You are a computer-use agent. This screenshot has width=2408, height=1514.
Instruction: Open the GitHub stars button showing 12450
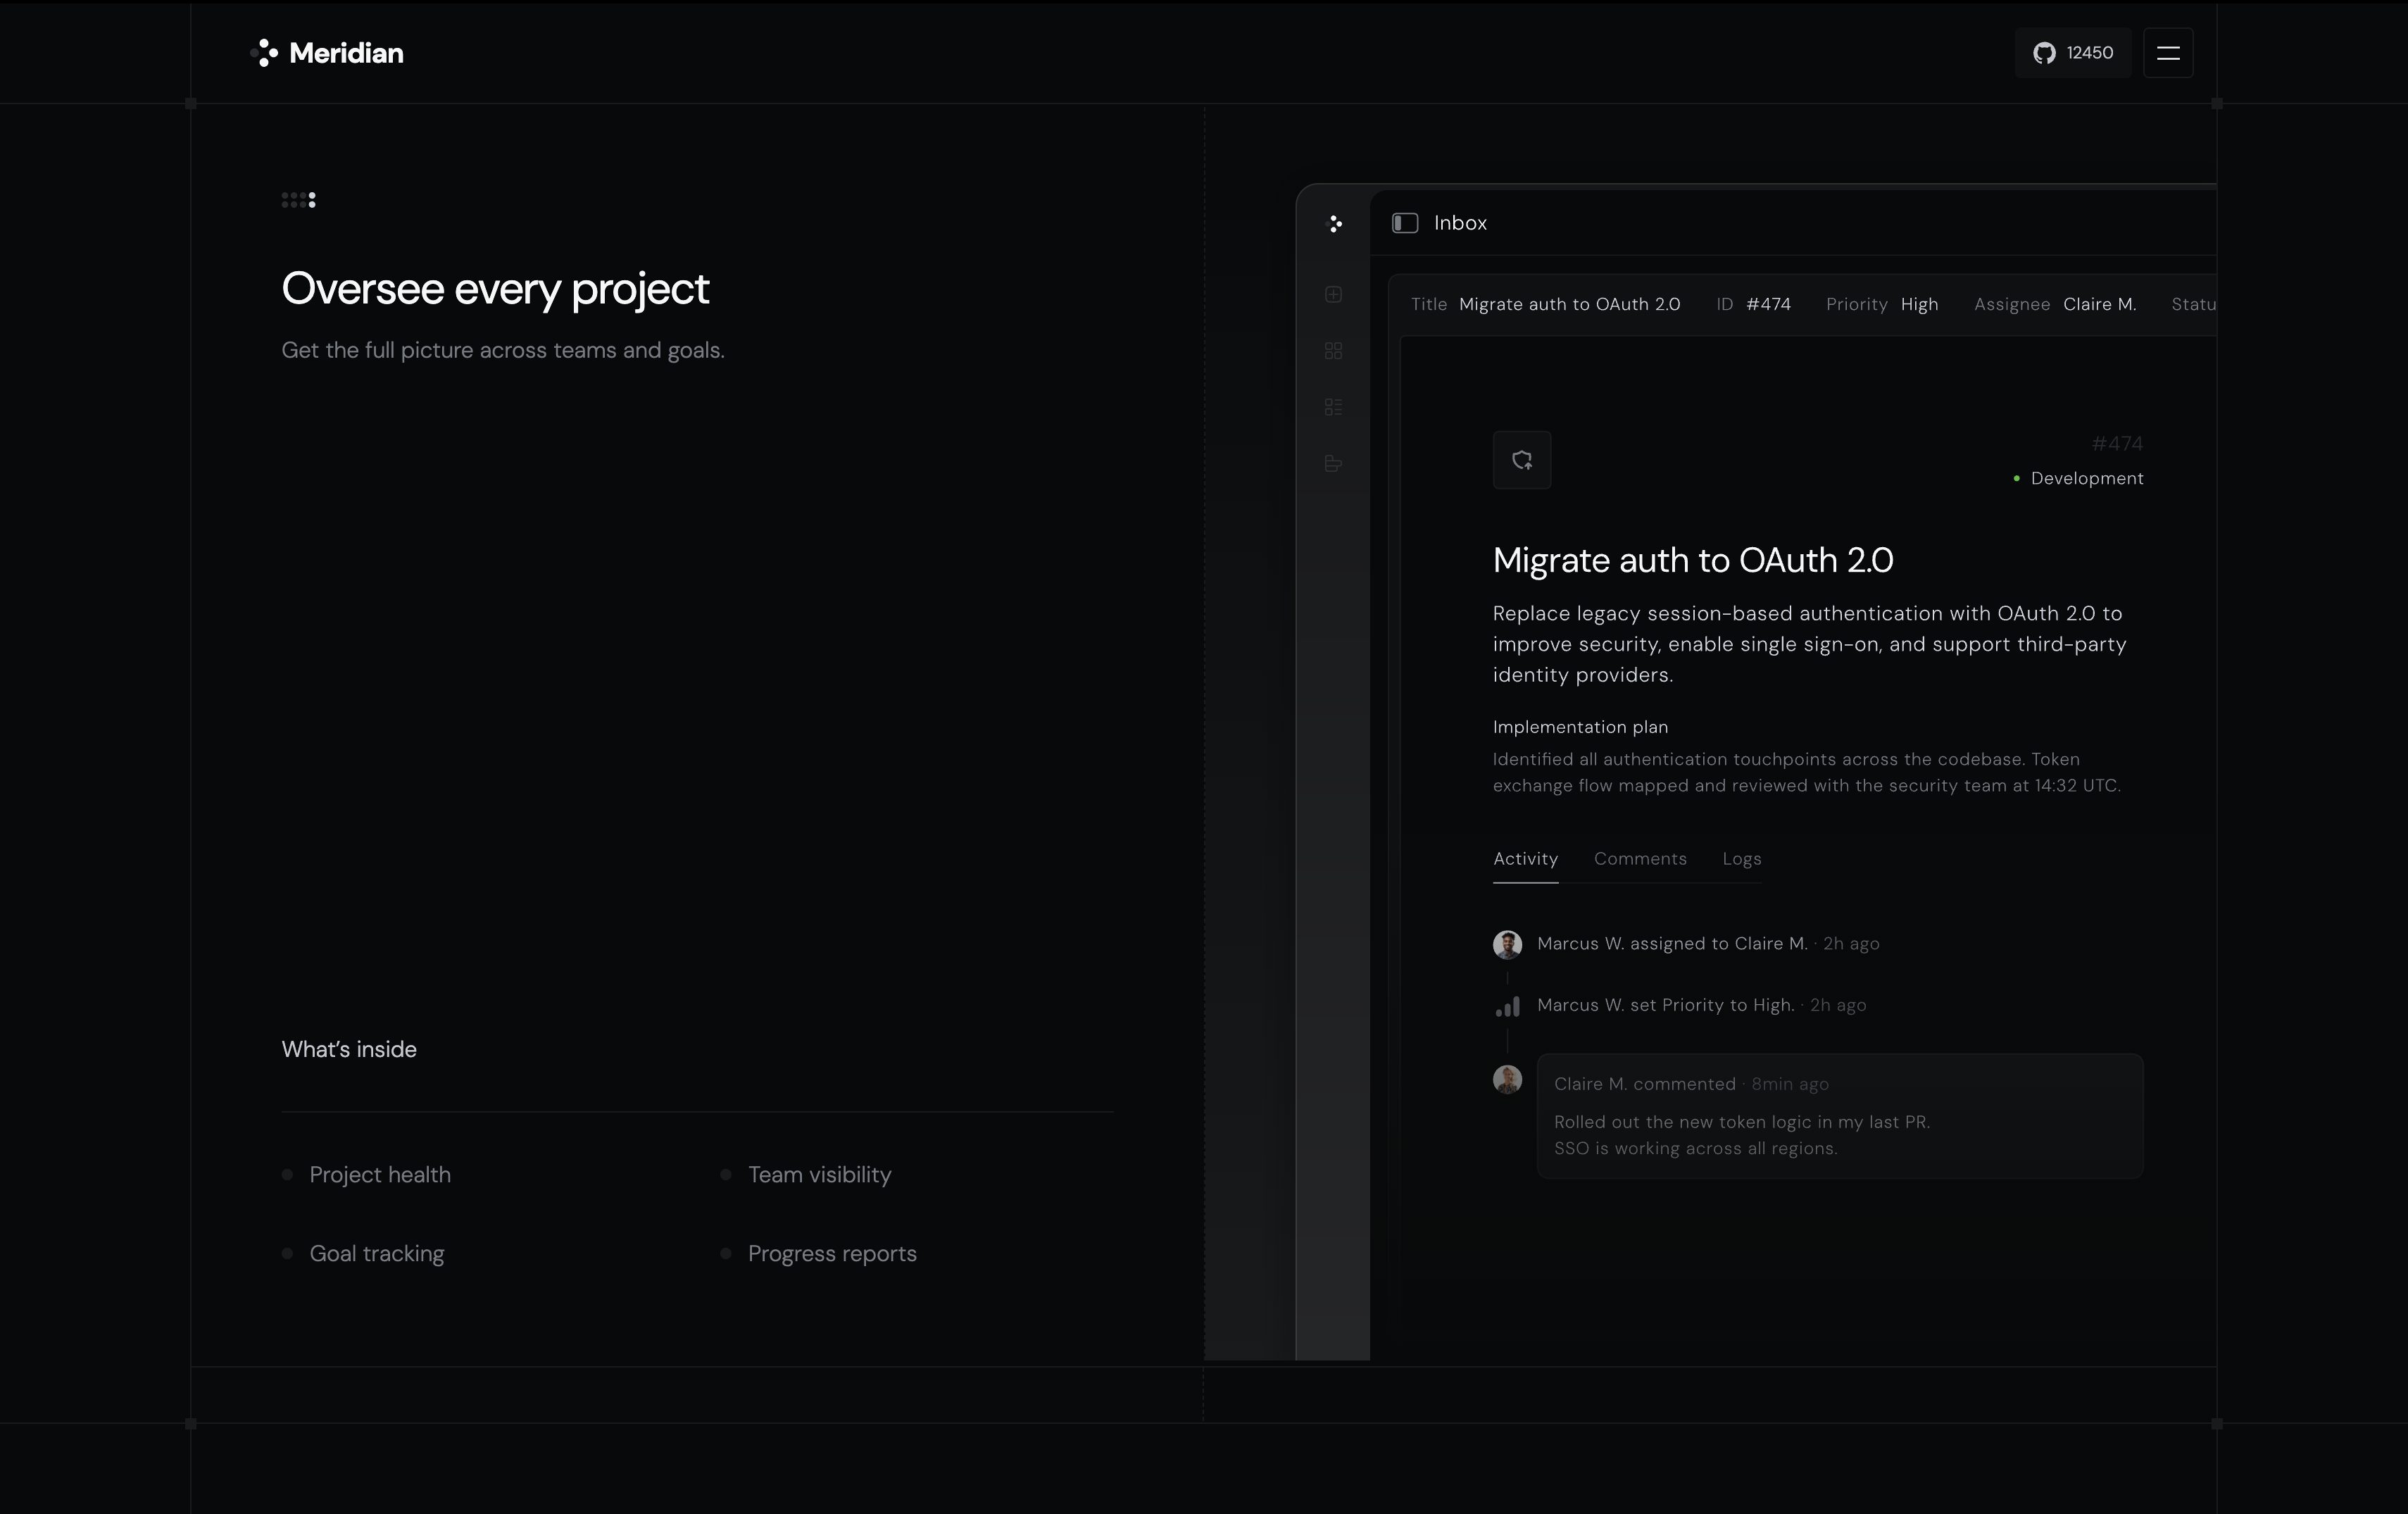pyautogui.click(x=2073, y=53)
